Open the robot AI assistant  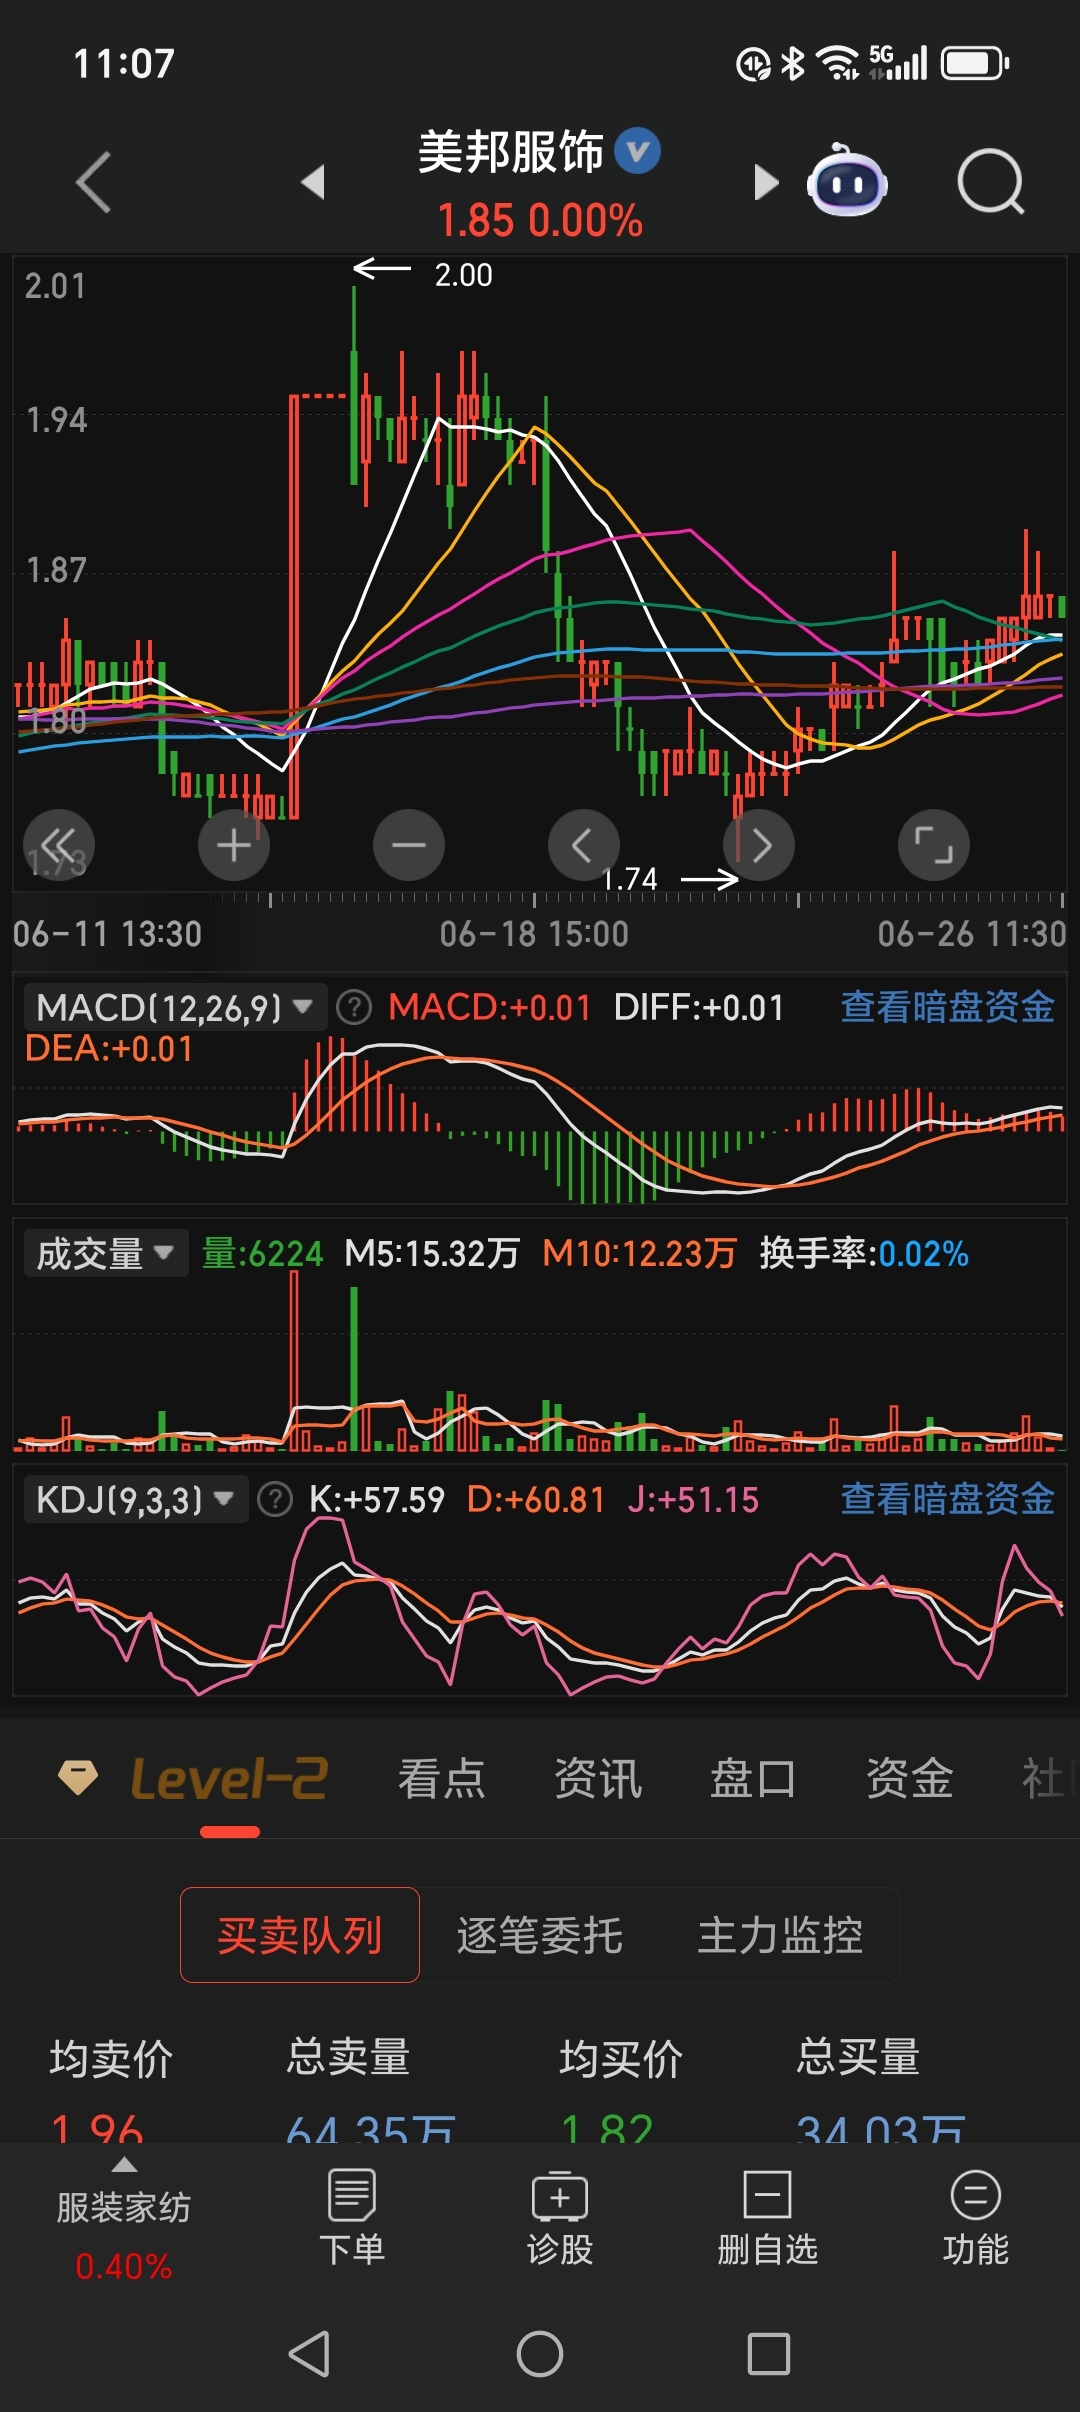tap(847, 180)
